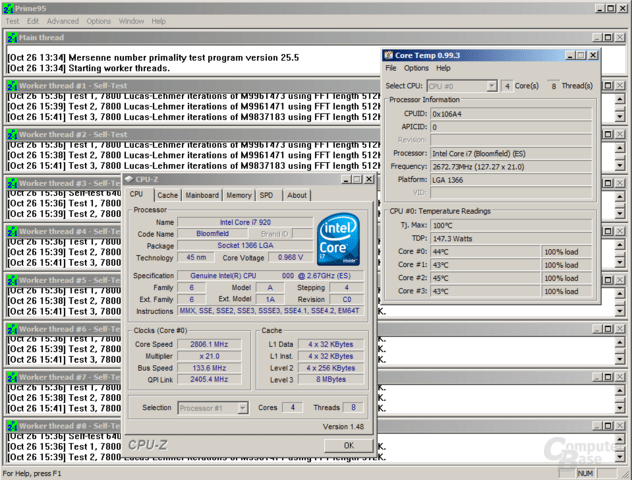Screen dimensions: 632x480
Task: Click the OK button in CPU-Z
Action: [349, 445]
